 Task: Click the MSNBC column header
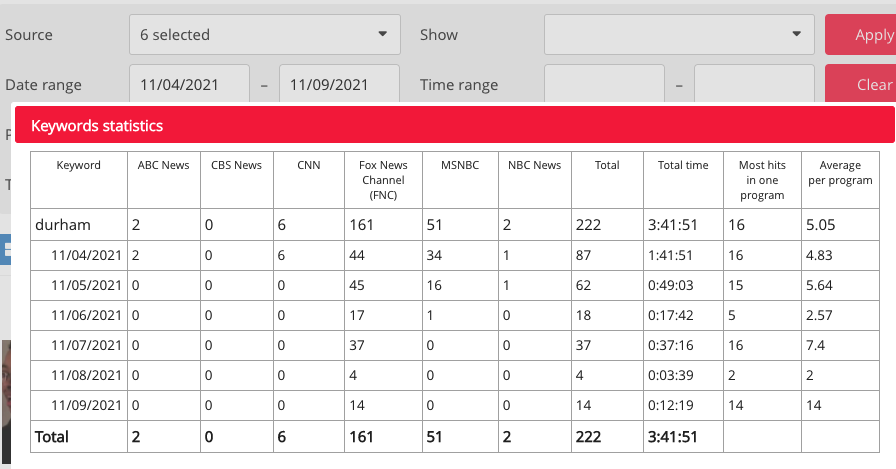(460, 180)
